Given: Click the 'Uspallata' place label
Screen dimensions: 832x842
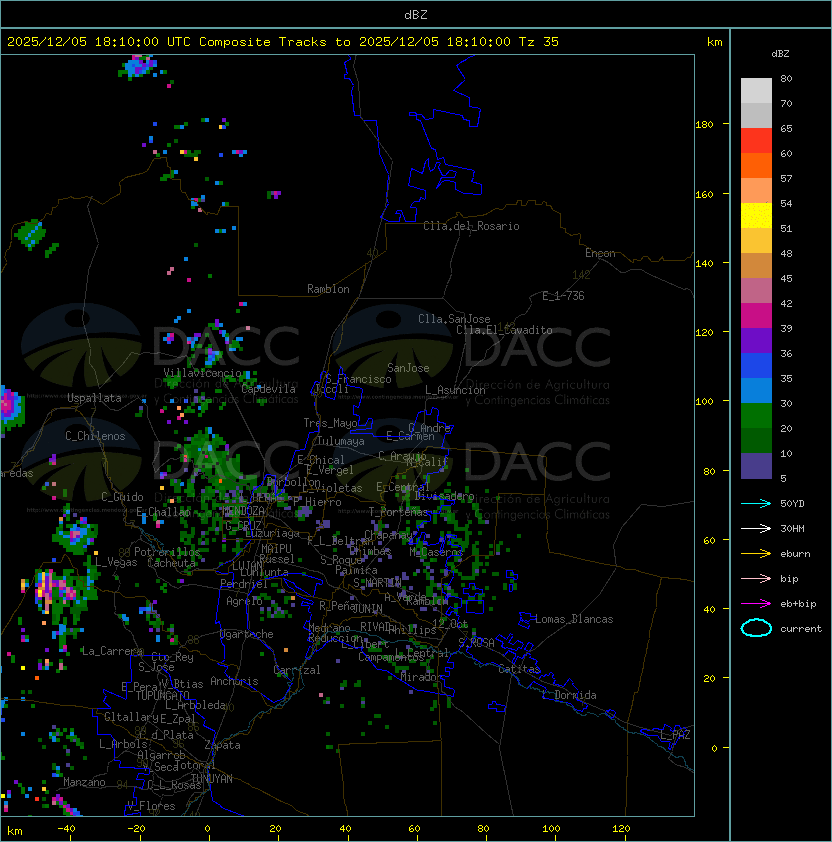Looking at the screenshot, I should (x=94, y=398).
